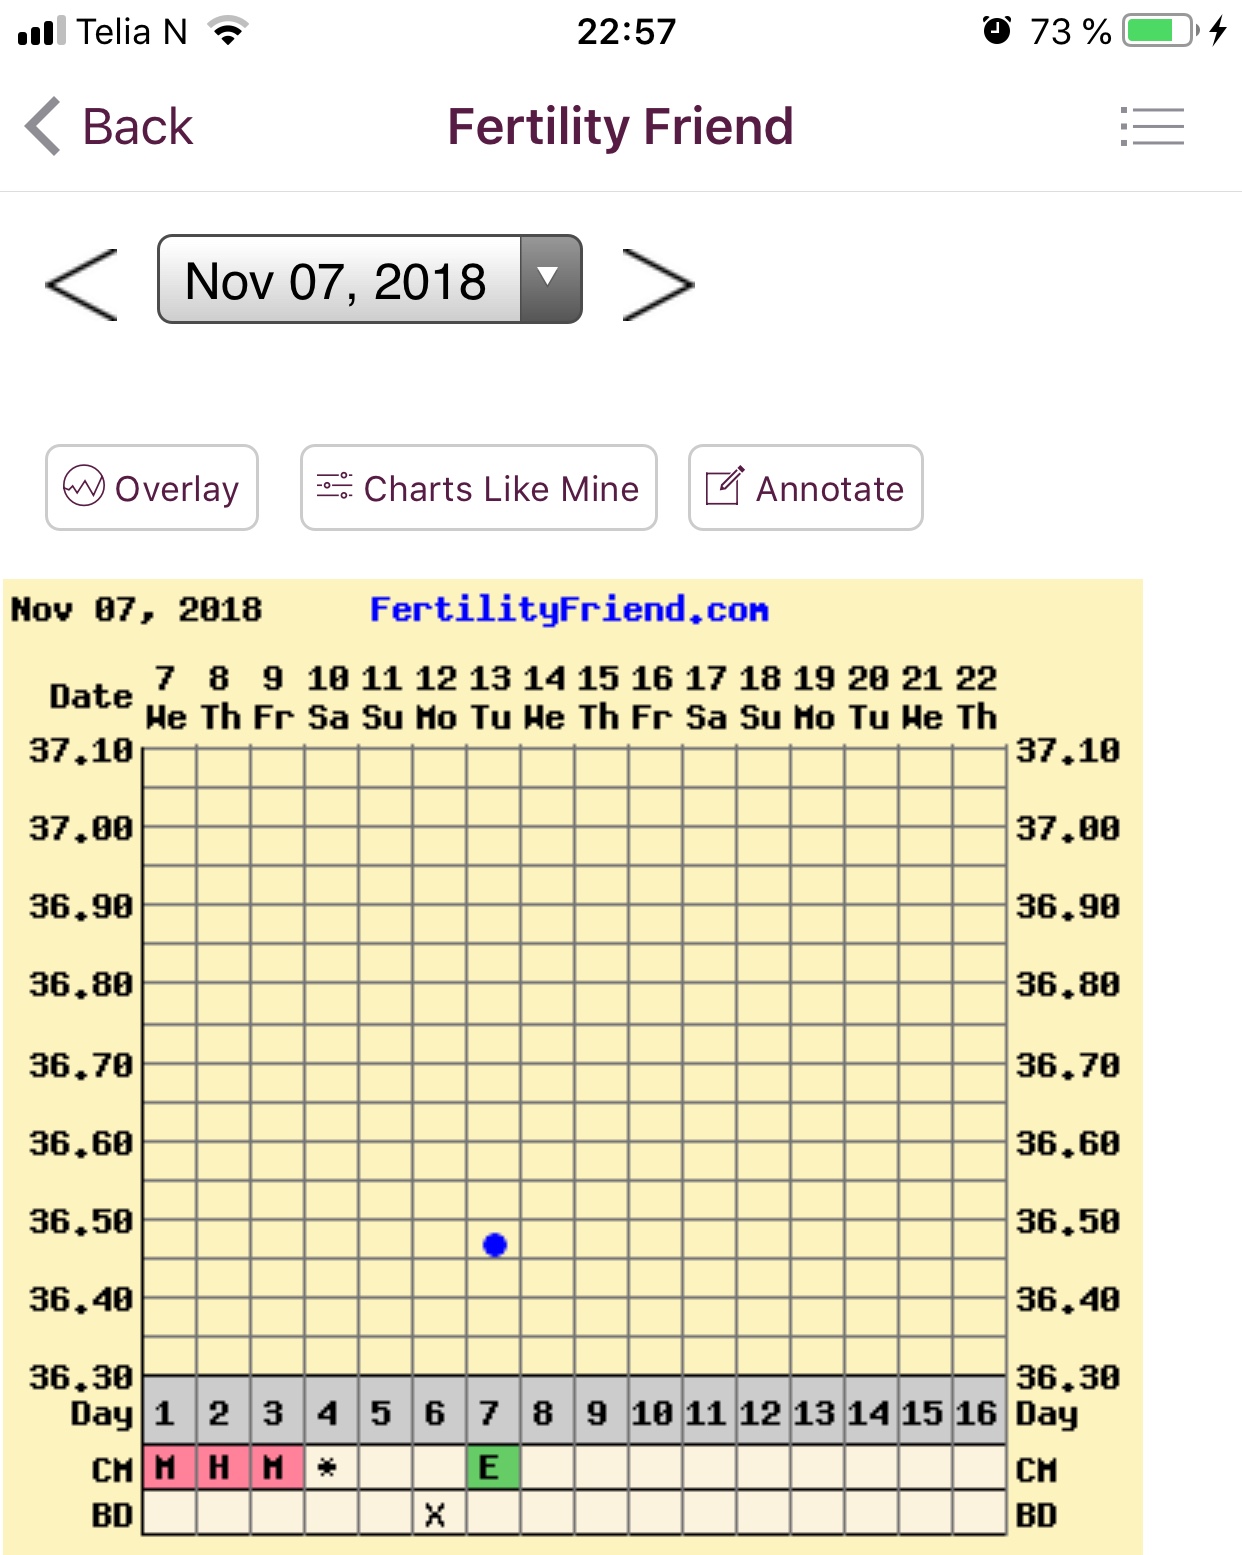Viewport: 1242px width, 1555px height.
Task: Open the list menu icon
Action: coord(1152,127)
